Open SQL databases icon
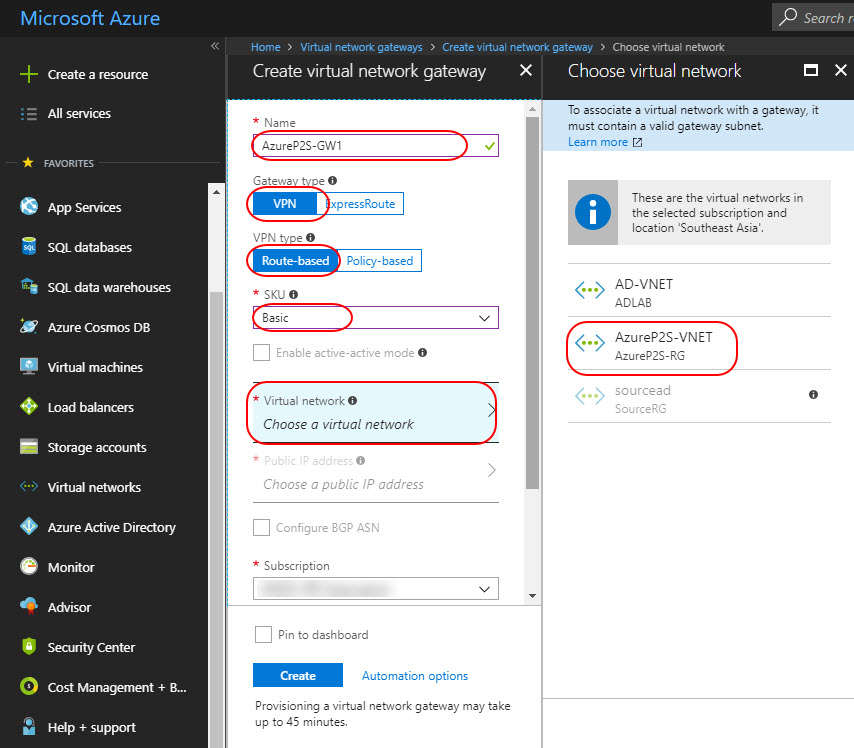The width and height of the screenshot is (854, 748). (29, 246)
